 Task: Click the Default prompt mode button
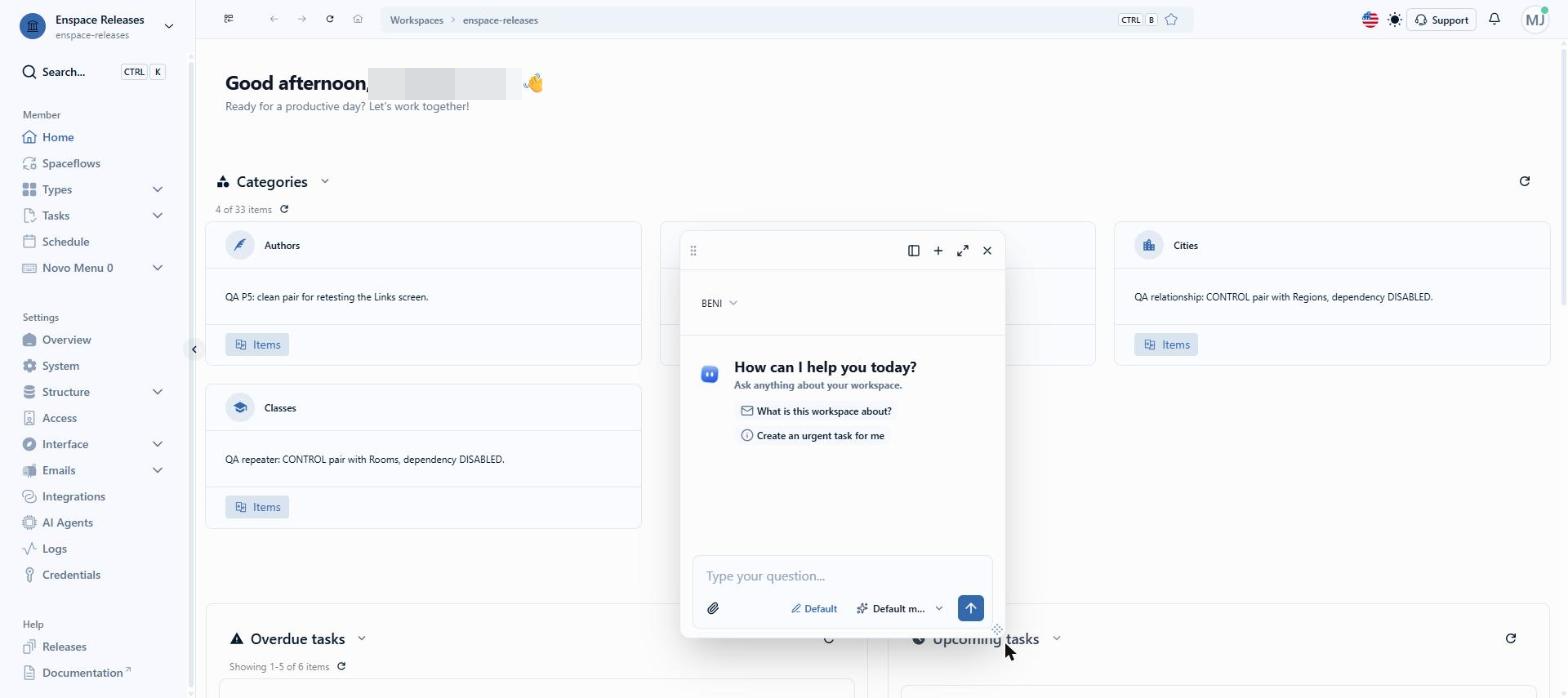tap(814, 608)
